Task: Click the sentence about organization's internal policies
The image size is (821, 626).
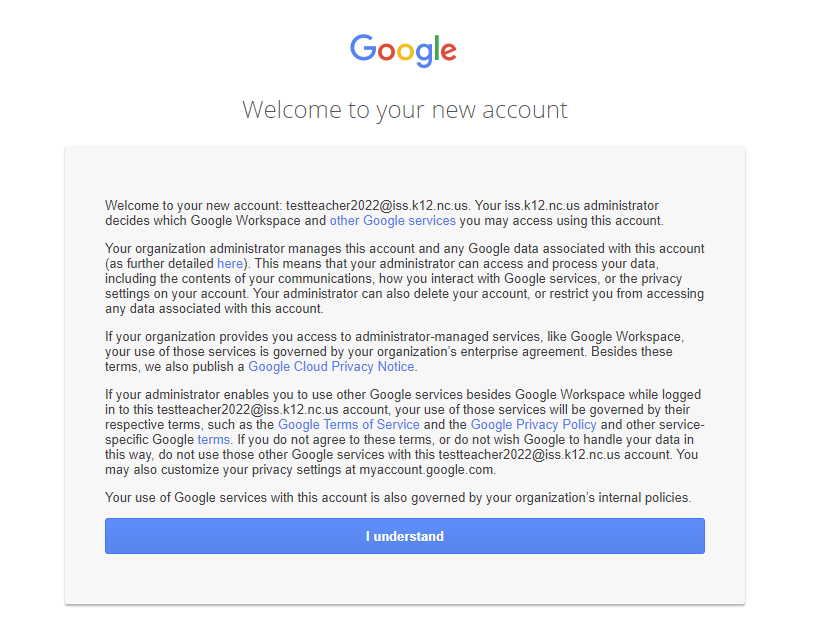Action: coord(398,497)
